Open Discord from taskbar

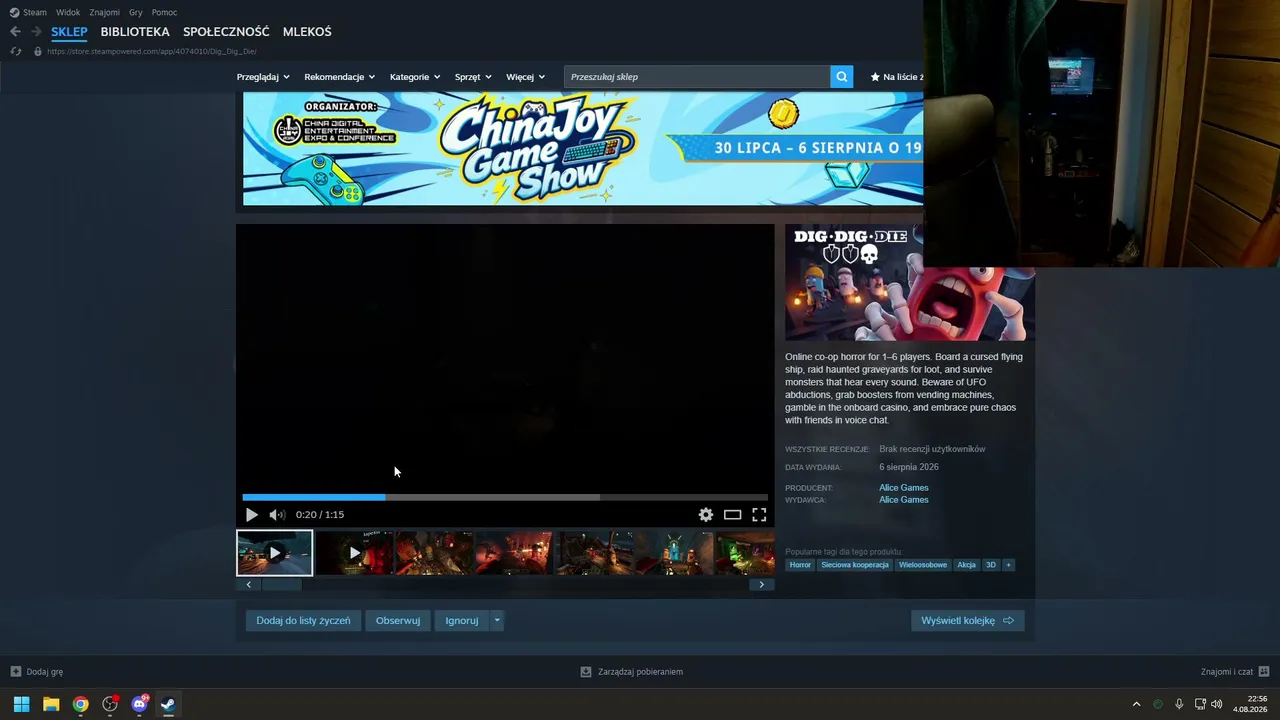(x=139, y=704)
